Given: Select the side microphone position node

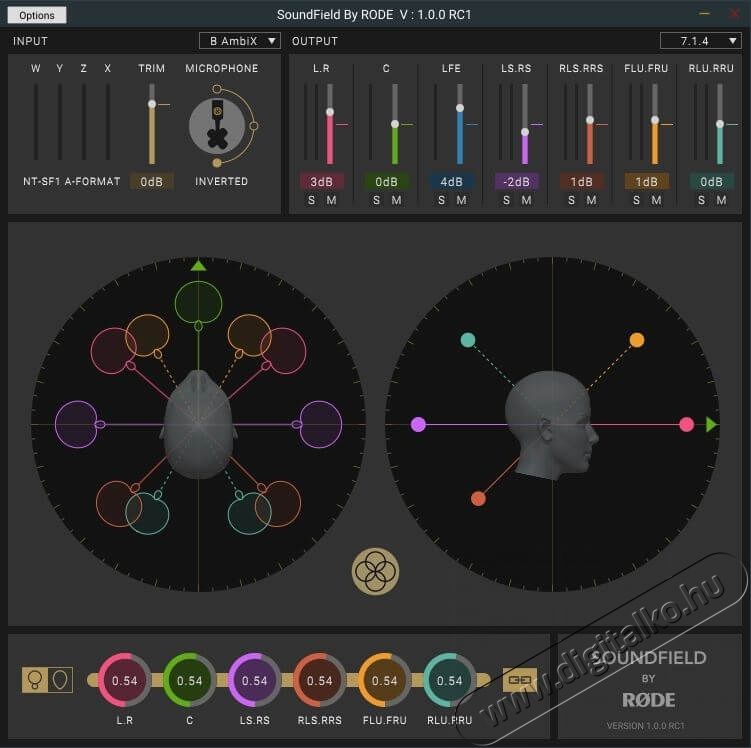Looking at the screenshot, I should 254,126.
